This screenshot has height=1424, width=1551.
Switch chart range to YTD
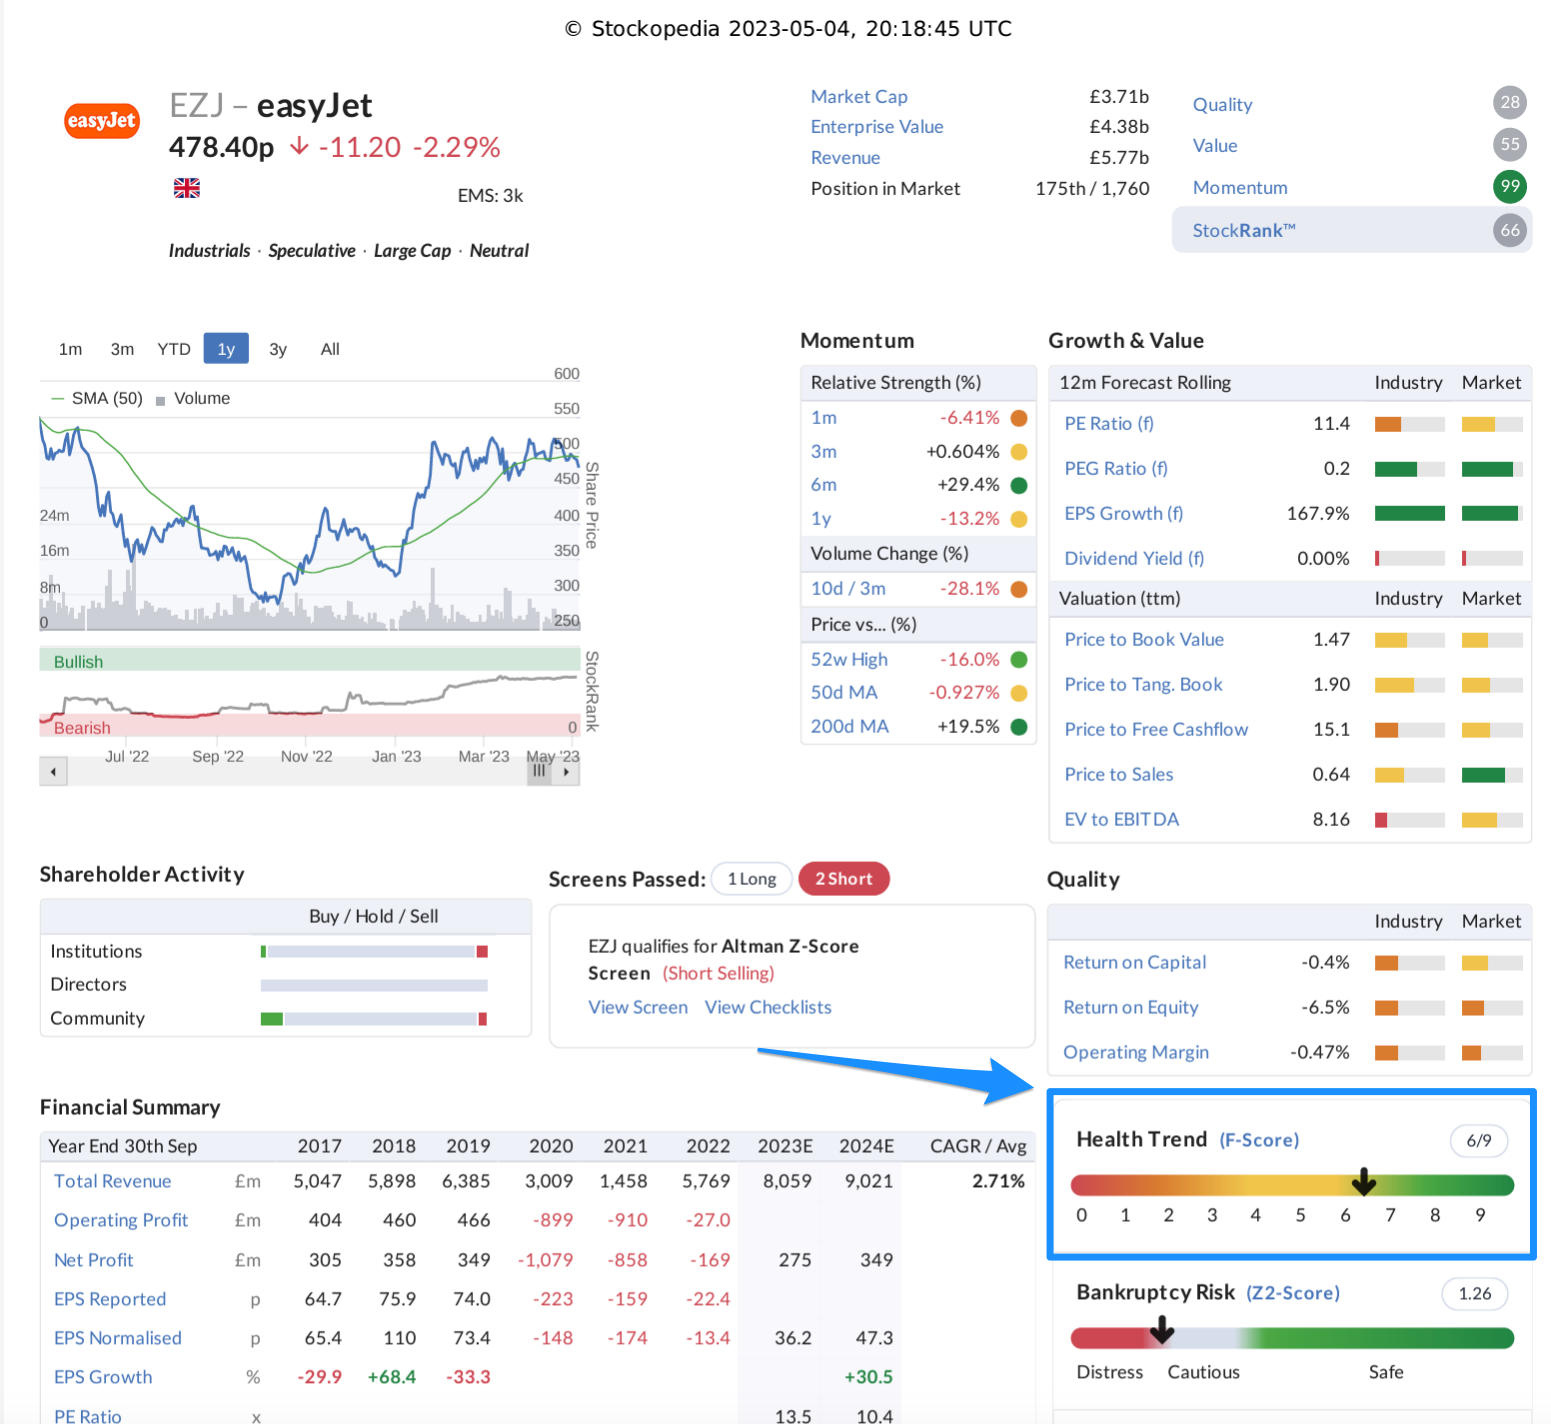coord(173,349)
